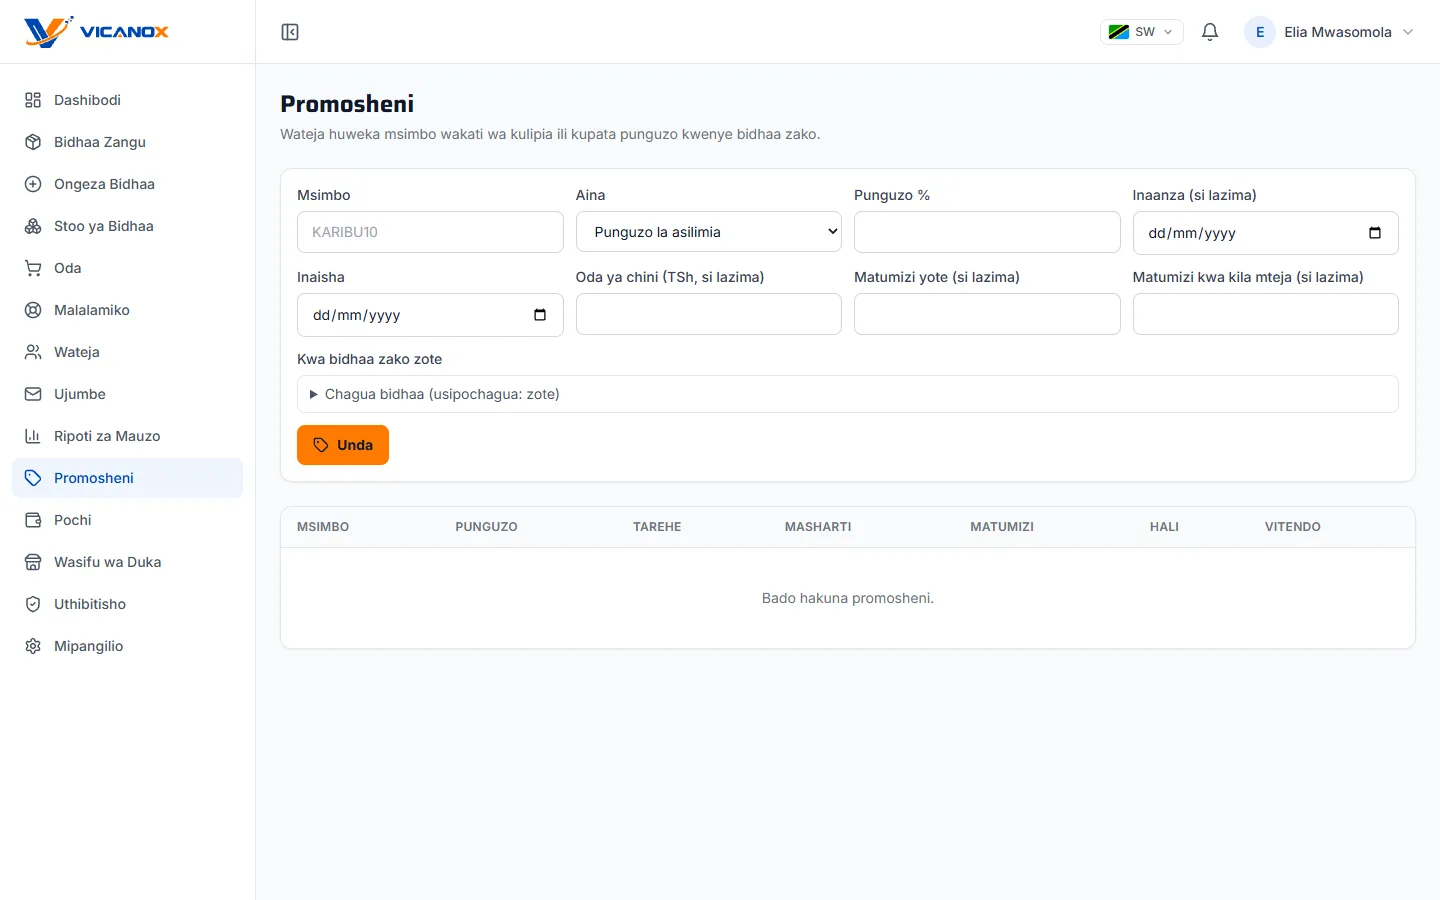Open calendar picker in Inaanza date field
Image resolution: width=1440 pixels, height=900 pixels.
pyautogui.click(x=1375, y=233)
